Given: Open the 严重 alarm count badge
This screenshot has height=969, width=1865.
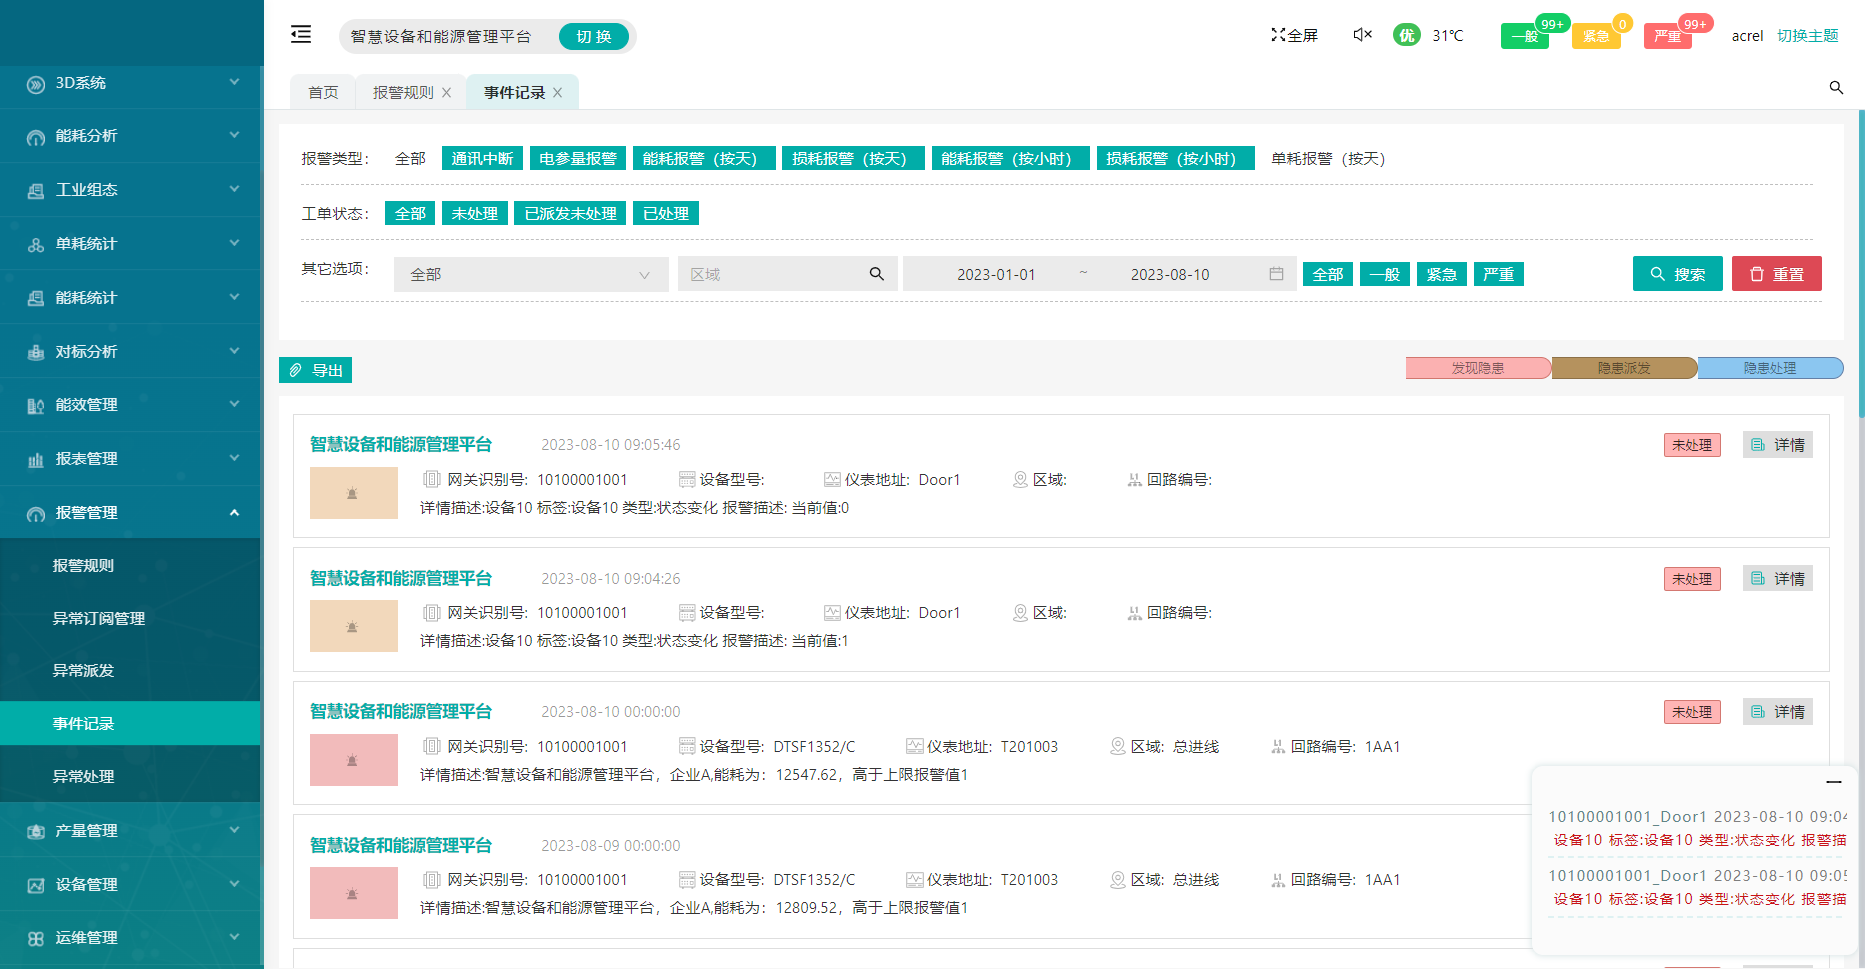Looking at the screenshot, I should pos(1668,36).
